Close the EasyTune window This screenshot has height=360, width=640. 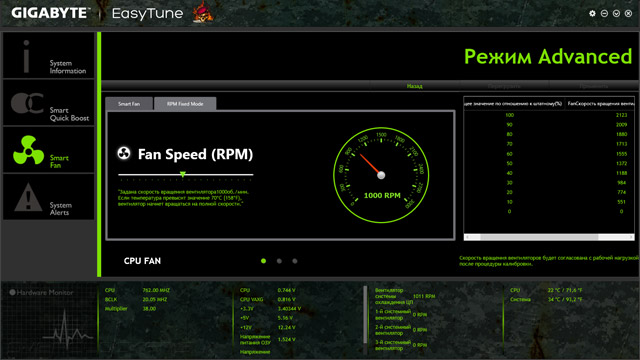(x=629, y=13)
